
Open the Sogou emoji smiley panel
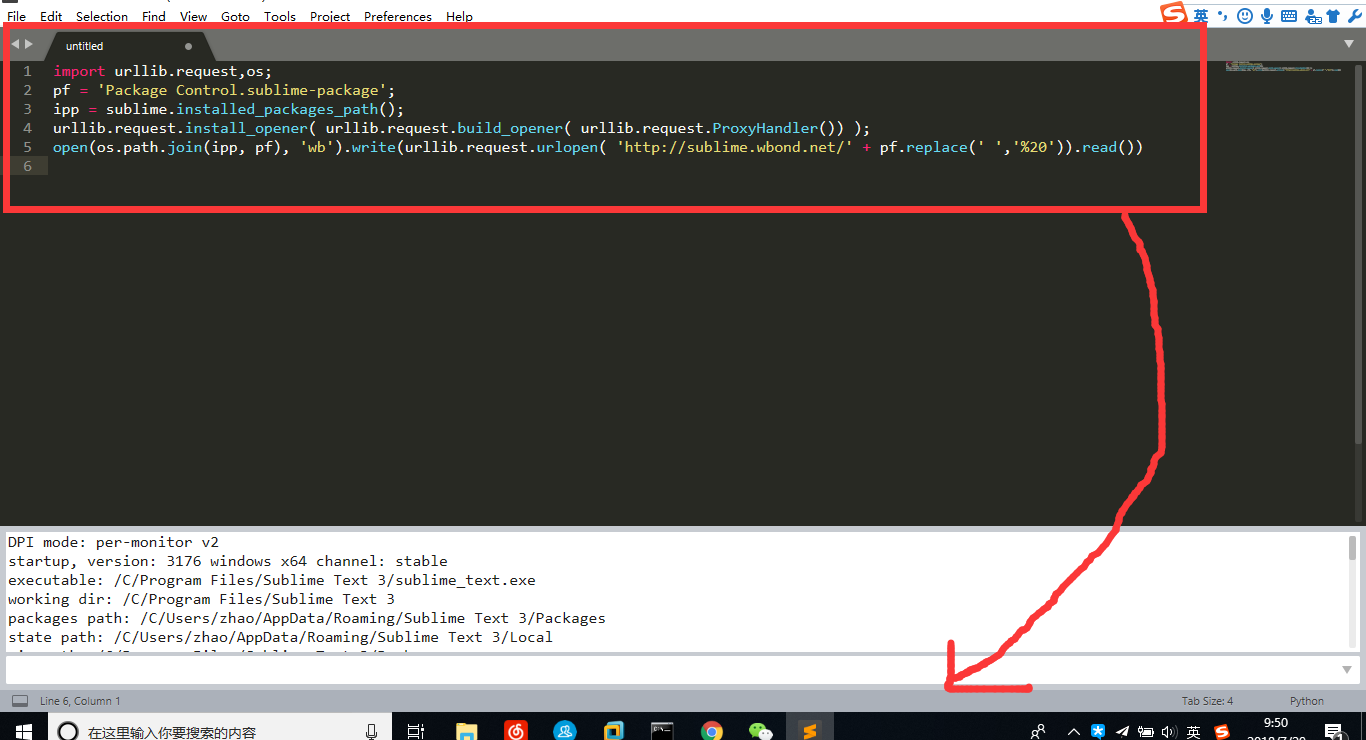pos(1245,15)
